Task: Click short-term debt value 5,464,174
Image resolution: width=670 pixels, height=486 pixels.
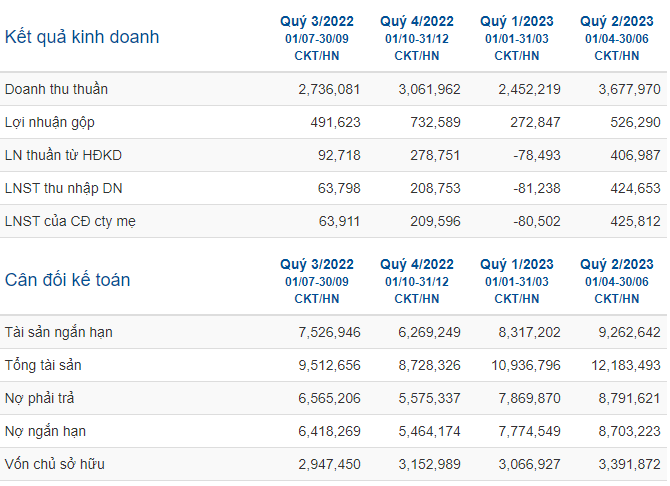Action: tap(429, 431)
